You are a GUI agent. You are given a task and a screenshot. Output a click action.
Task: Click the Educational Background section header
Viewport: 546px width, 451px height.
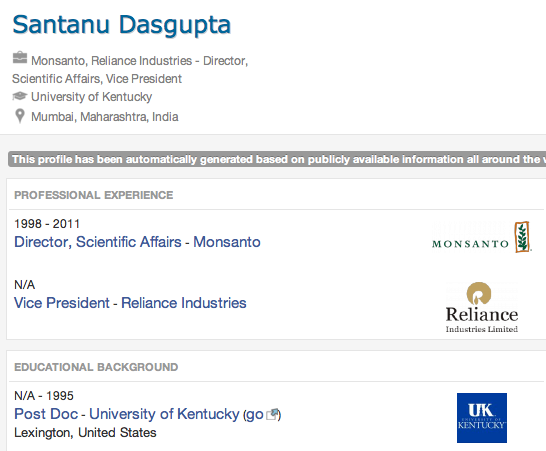point(96,367)
